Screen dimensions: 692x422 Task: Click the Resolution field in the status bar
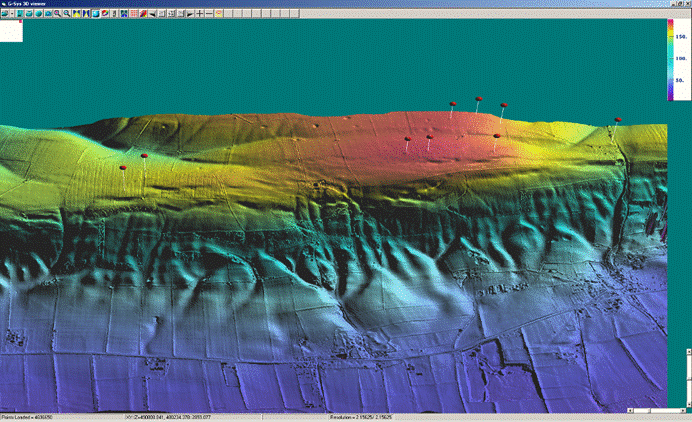coord(360,417)
